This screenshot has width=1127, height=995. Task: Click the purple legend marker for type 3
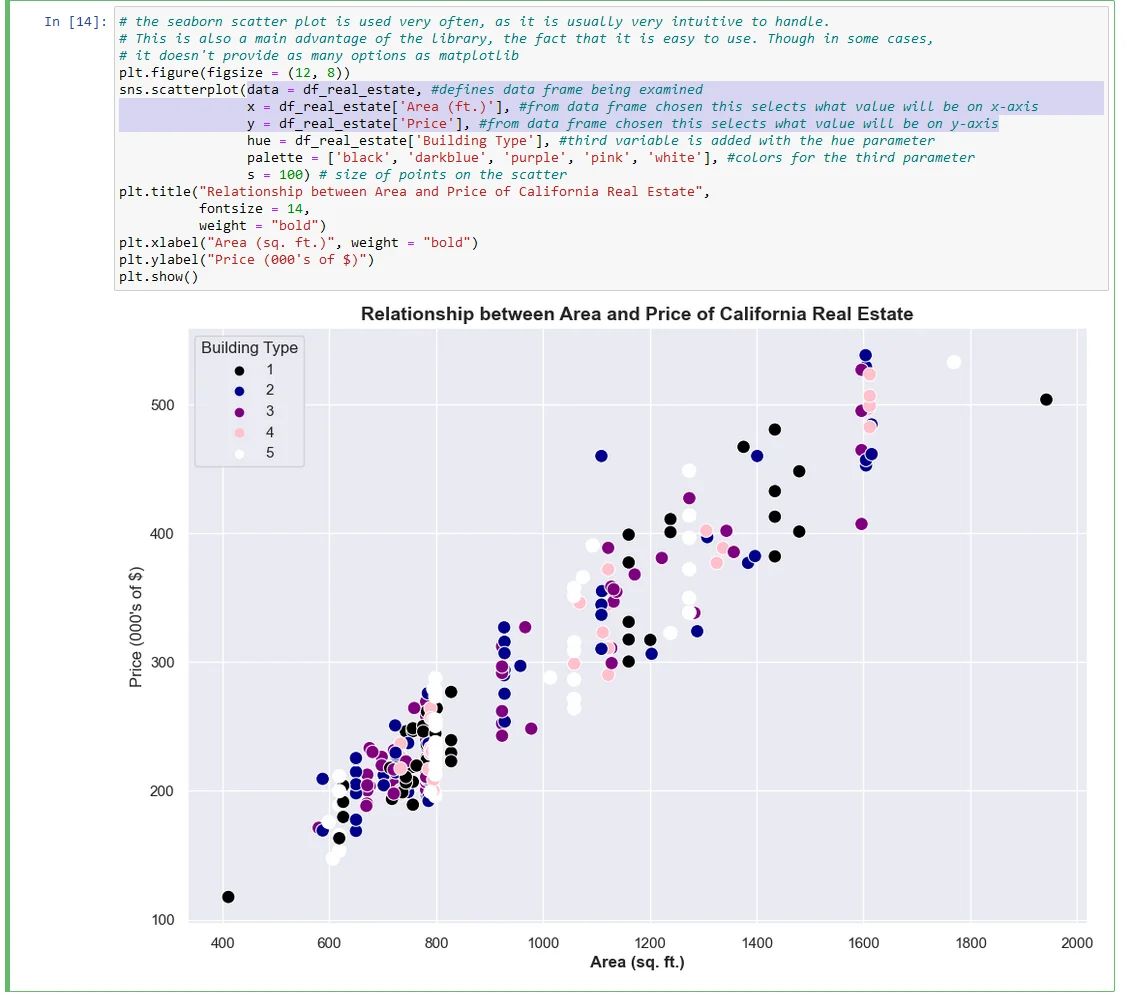pyautogui.click(x=239, y=412)
